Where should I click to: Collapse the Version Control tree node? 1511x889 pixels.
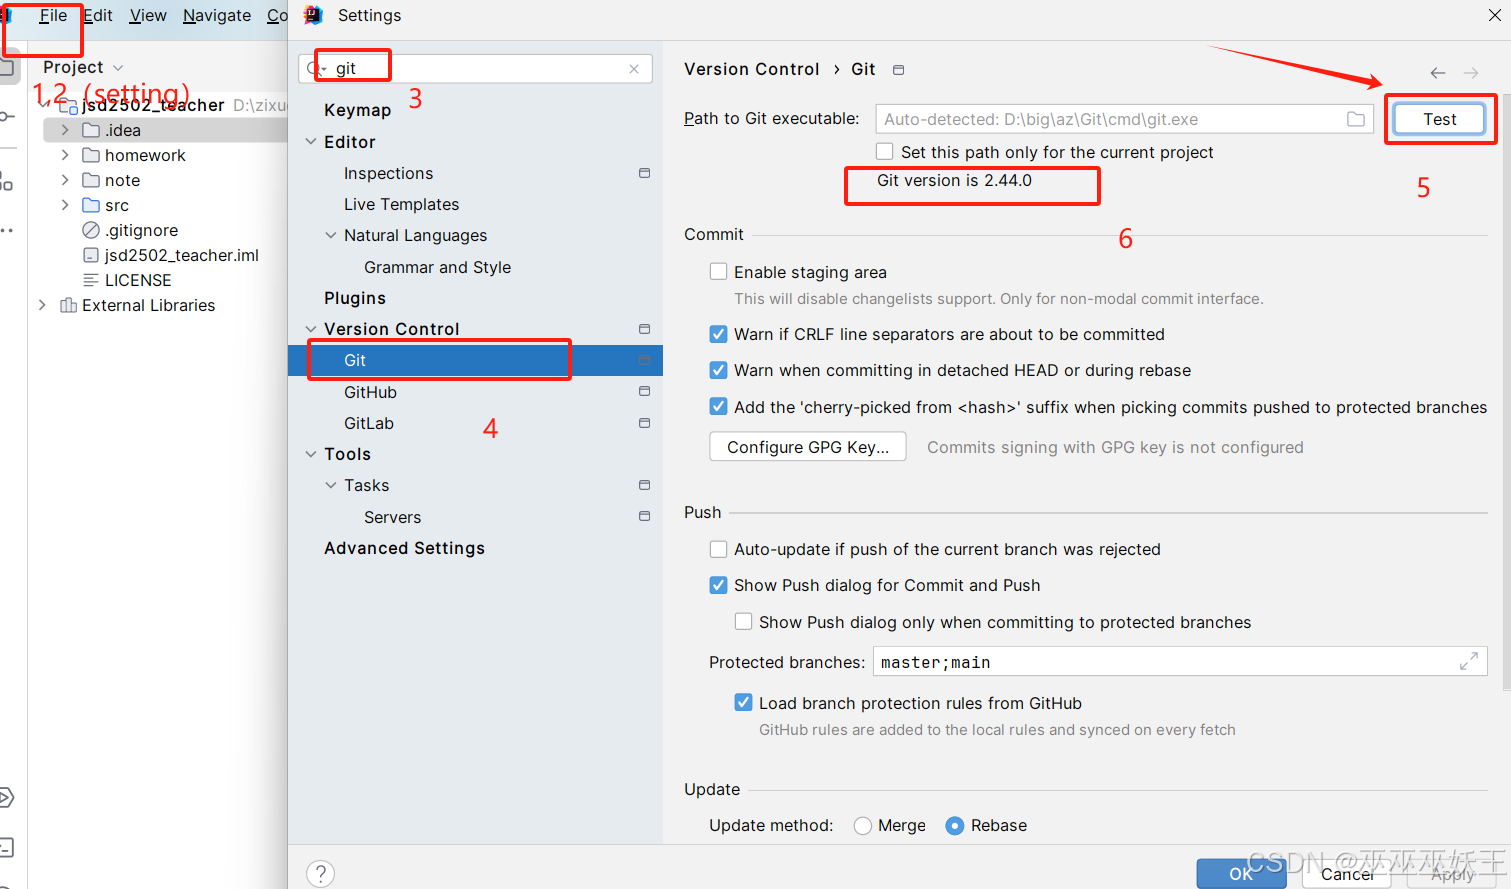[x=311, y=328]
